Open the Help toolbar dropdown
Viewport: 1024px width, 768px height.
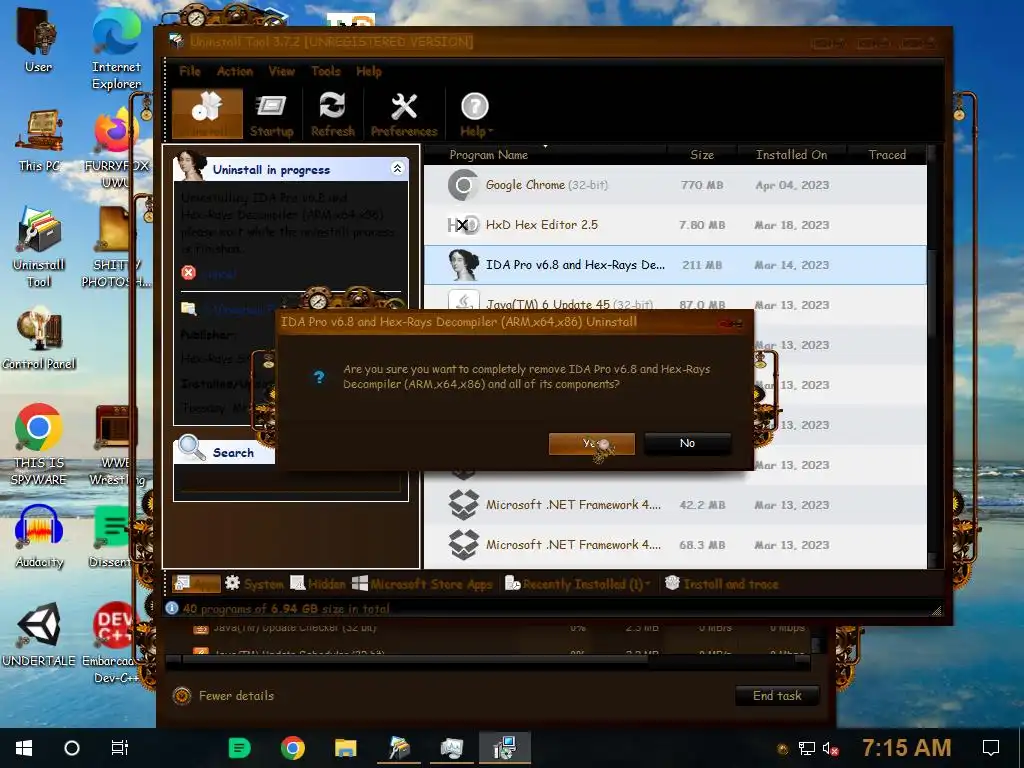pos(475,115)
